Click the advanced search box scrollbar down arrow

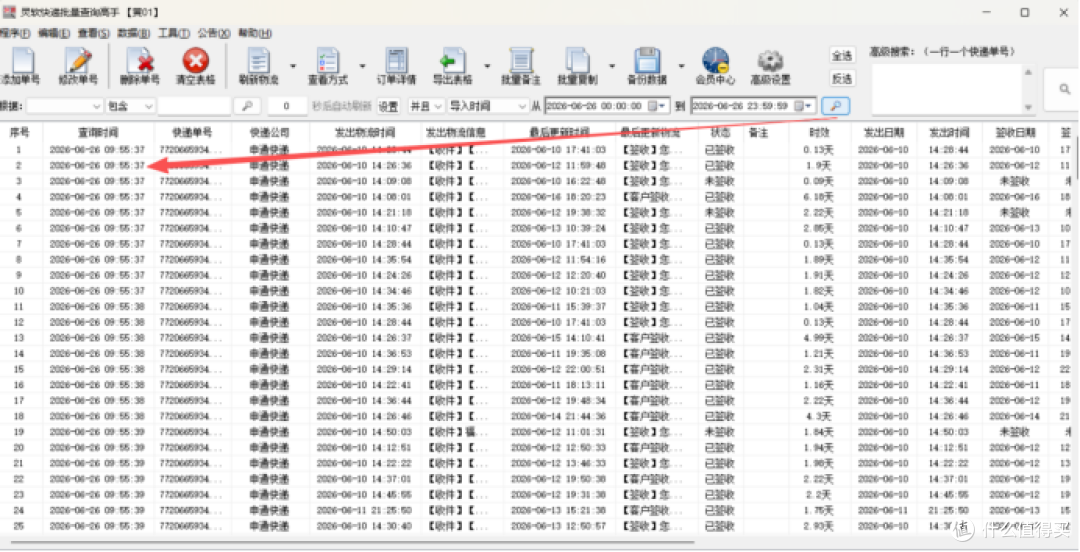[x=1028, y=108]
